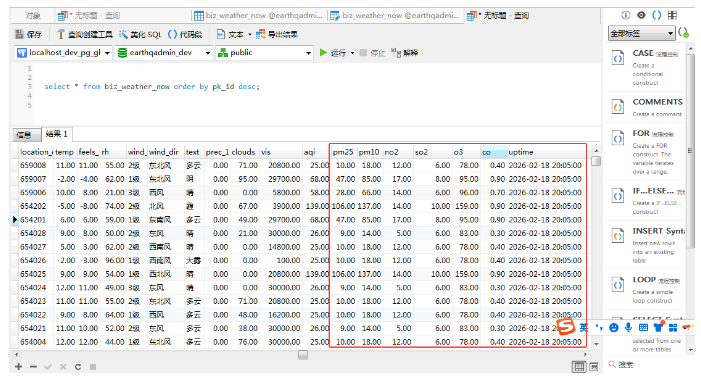Screen dimensions: 701x378
Task: Select the vis cell 5800.00
Action: pyautogui.click(x=280, y=193)
